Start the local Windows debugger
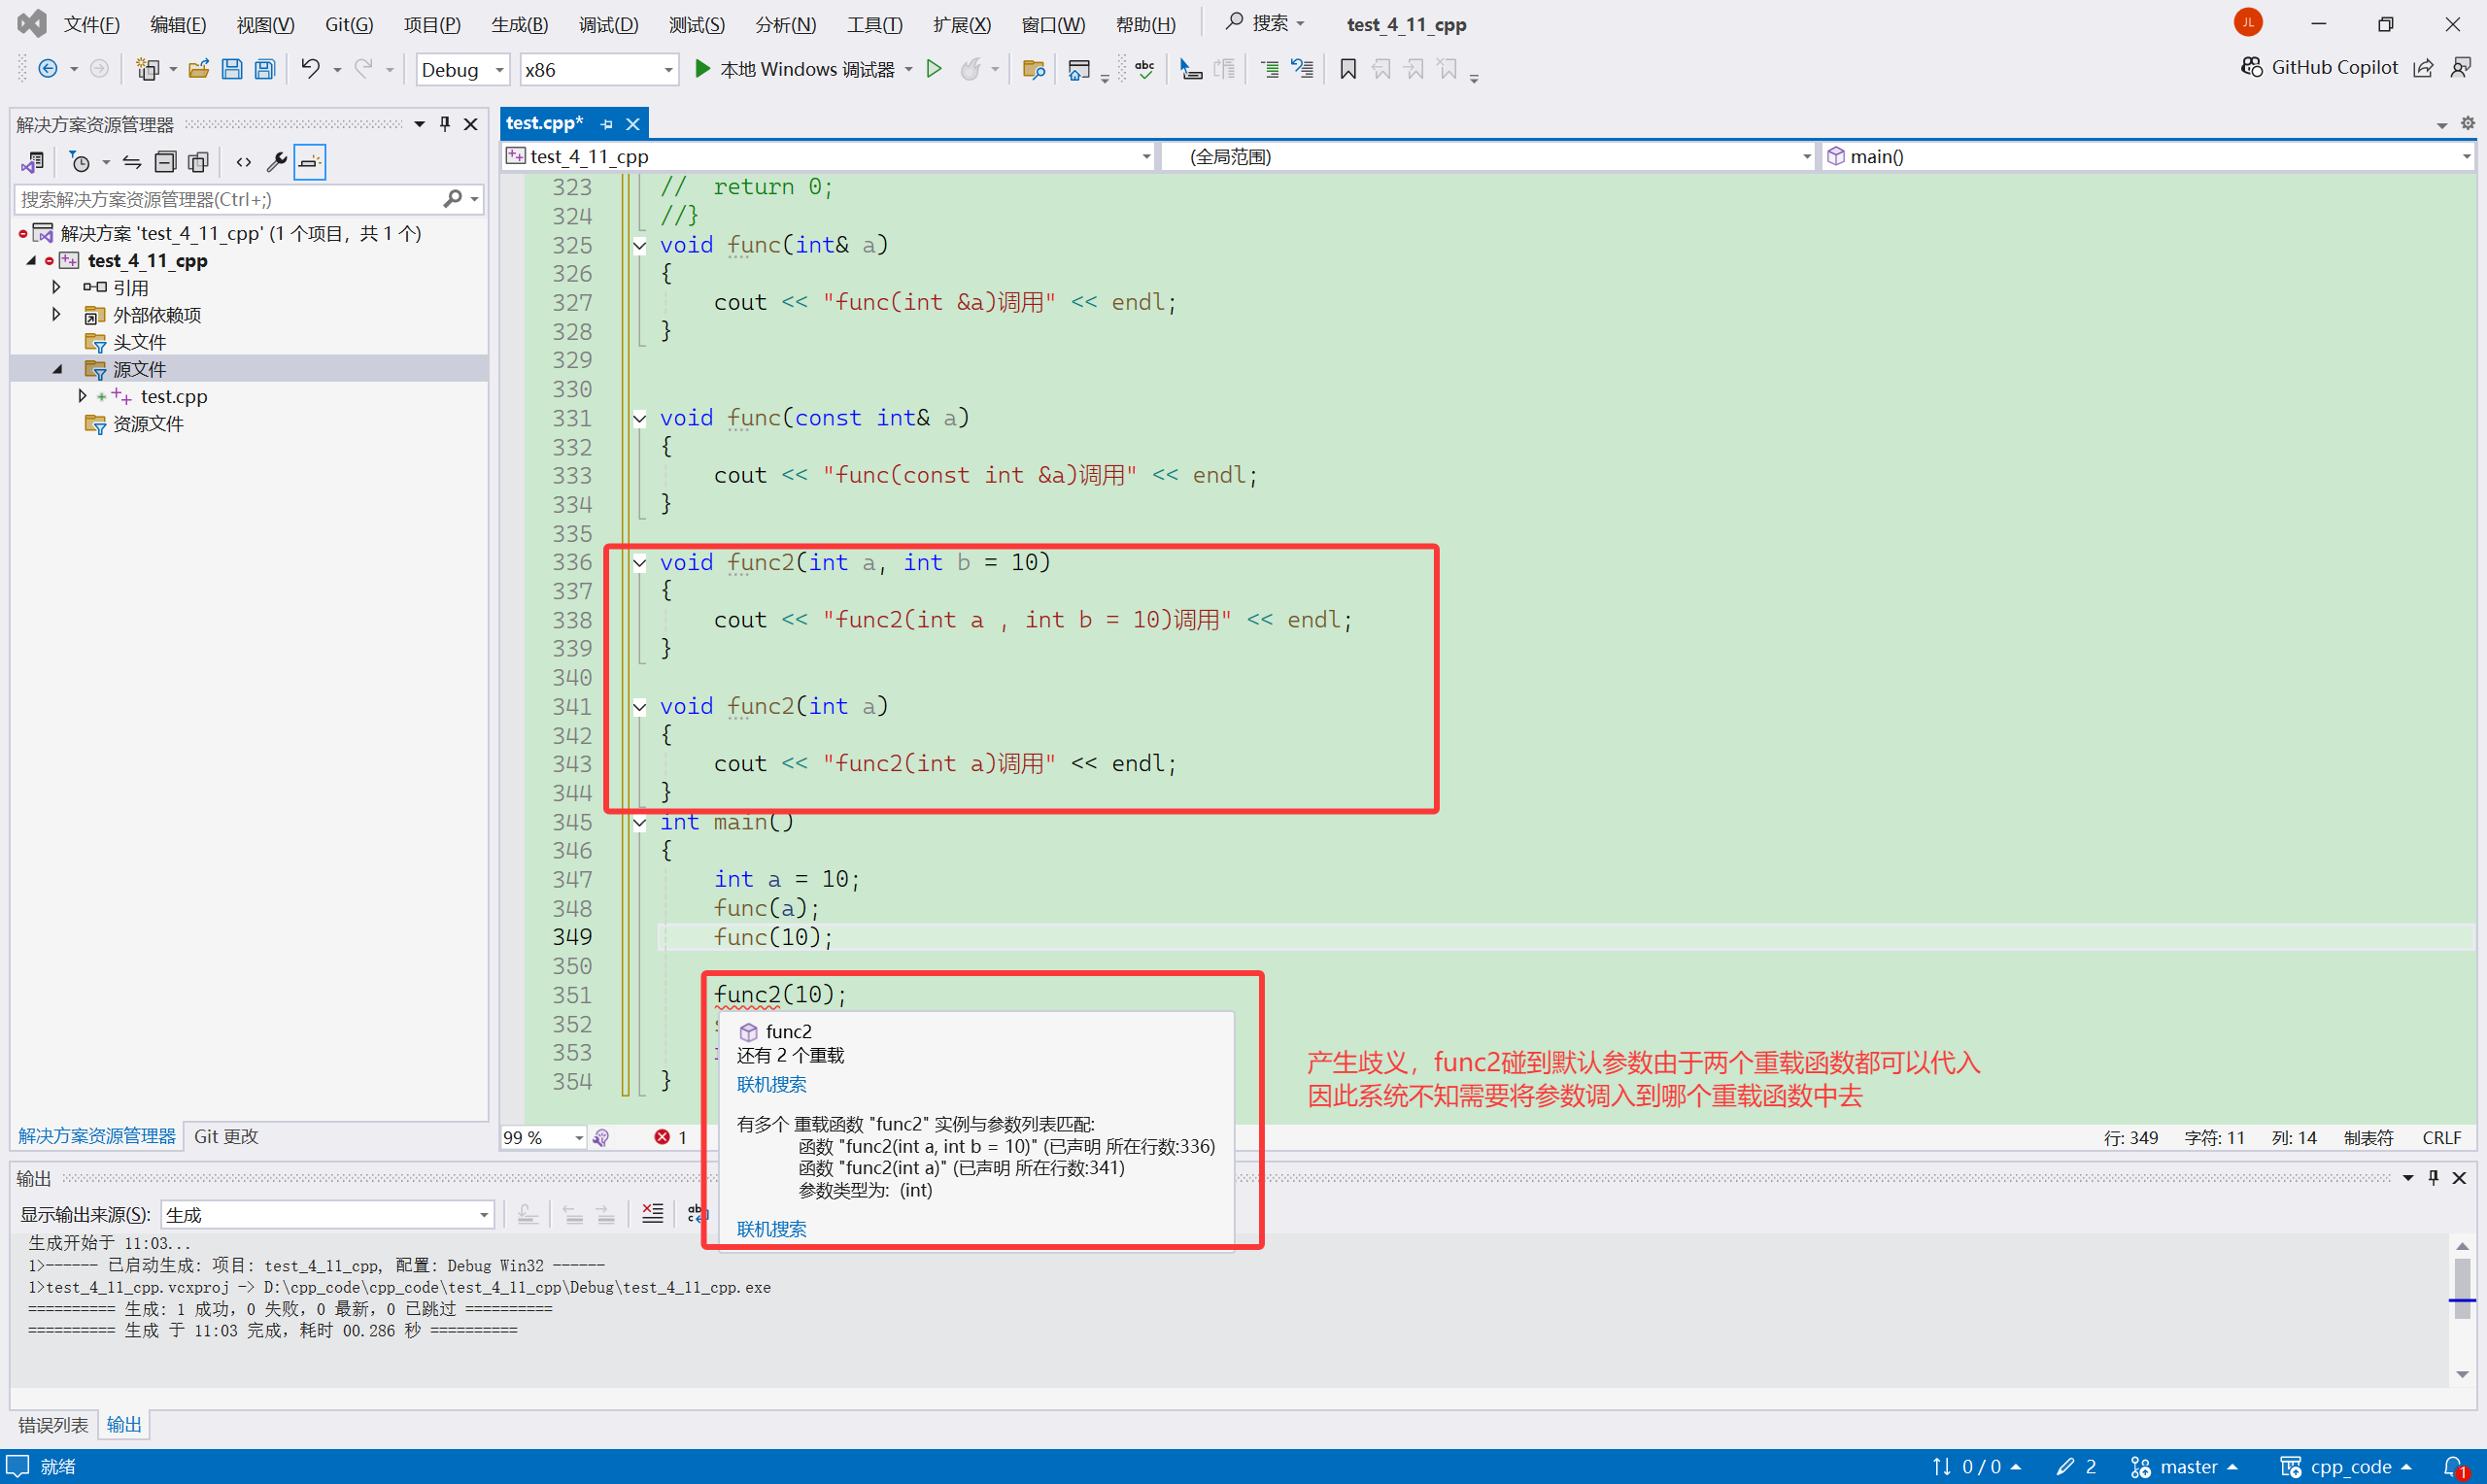Viewport: 2487px width, 1484px height. point(795,69)
